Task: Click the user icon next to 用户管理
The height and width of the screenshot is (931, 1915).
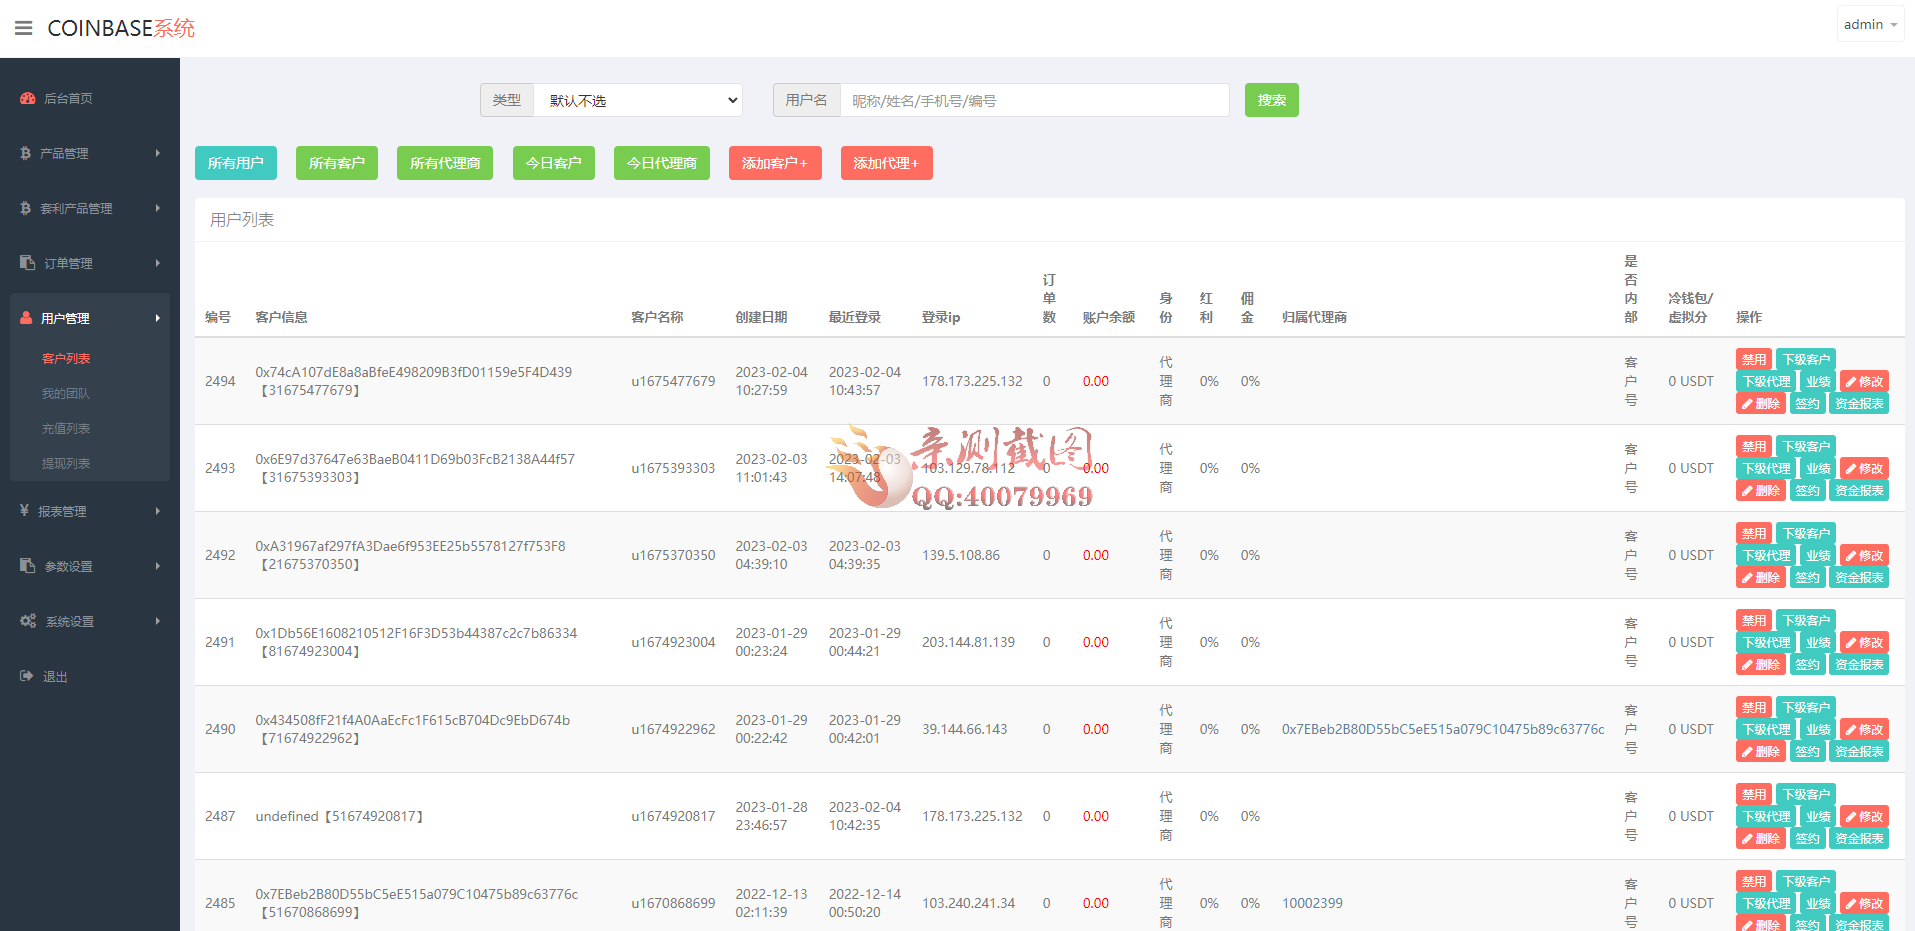Action: pyautogui.click(x=25, y=317)
